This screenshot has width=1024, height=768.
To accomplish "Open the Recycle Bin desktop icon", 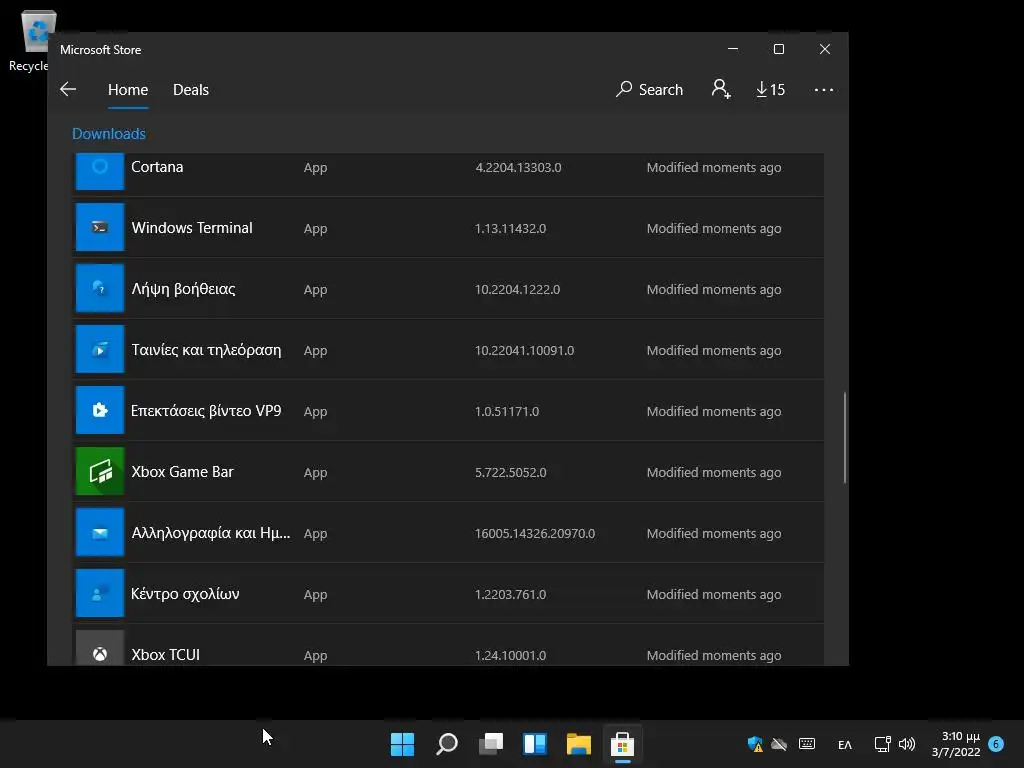I will click(29, 40).
